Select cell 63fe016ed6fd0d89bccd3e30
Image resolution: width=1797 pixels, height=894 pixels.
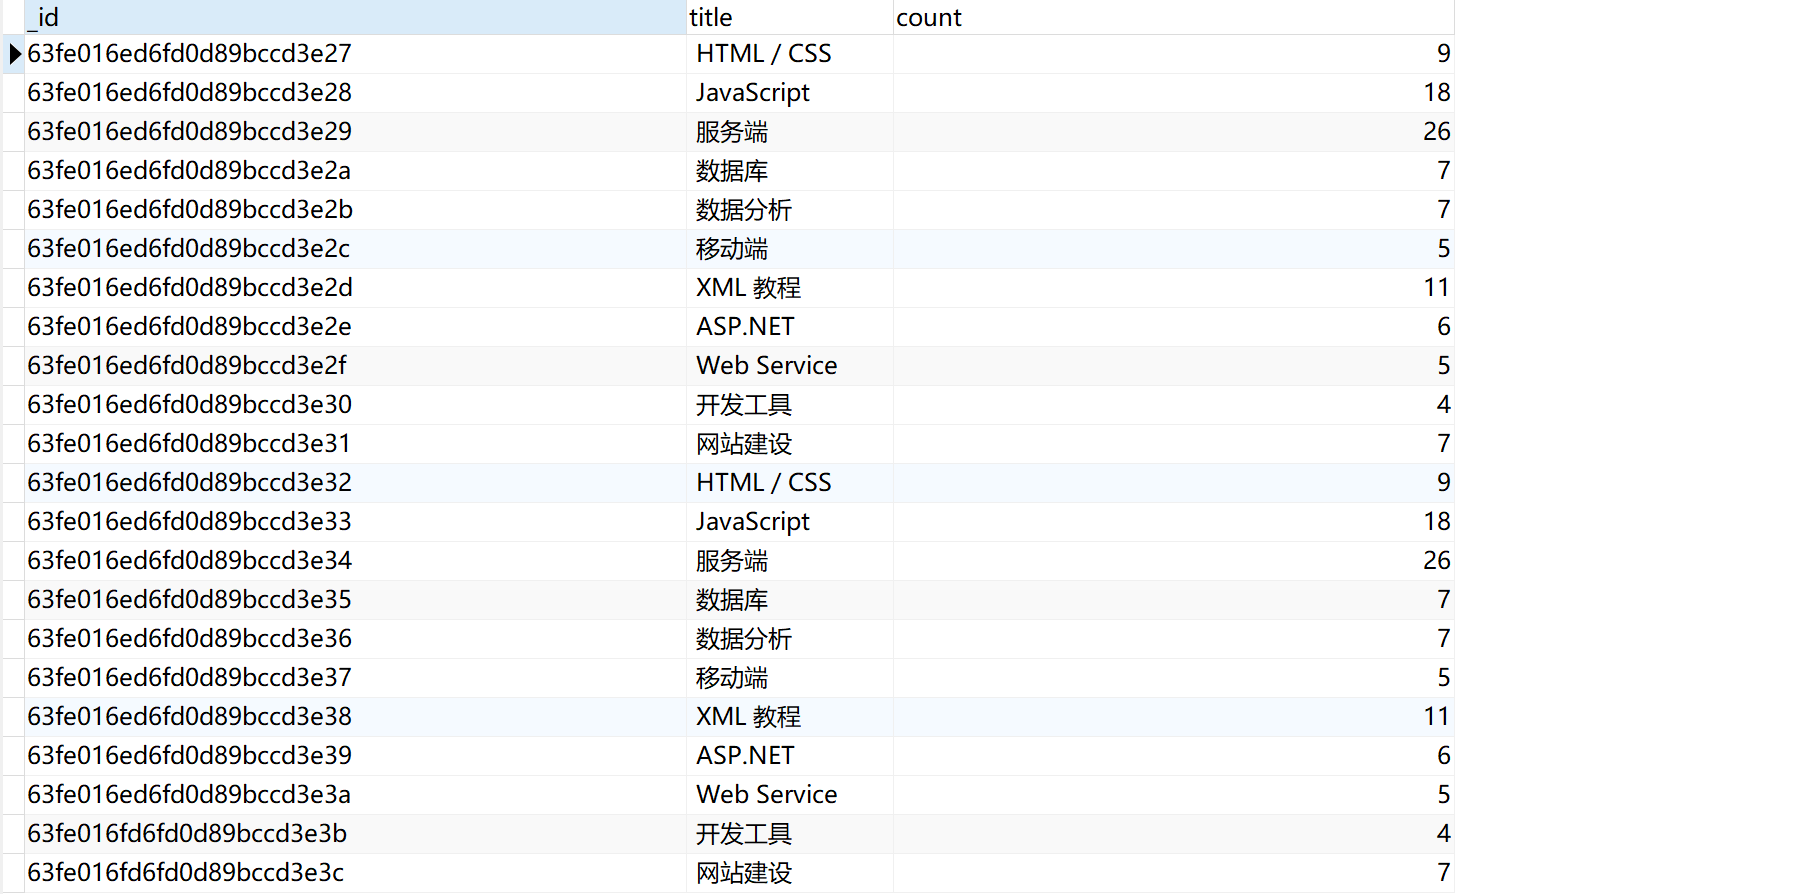tap(355, 405)
